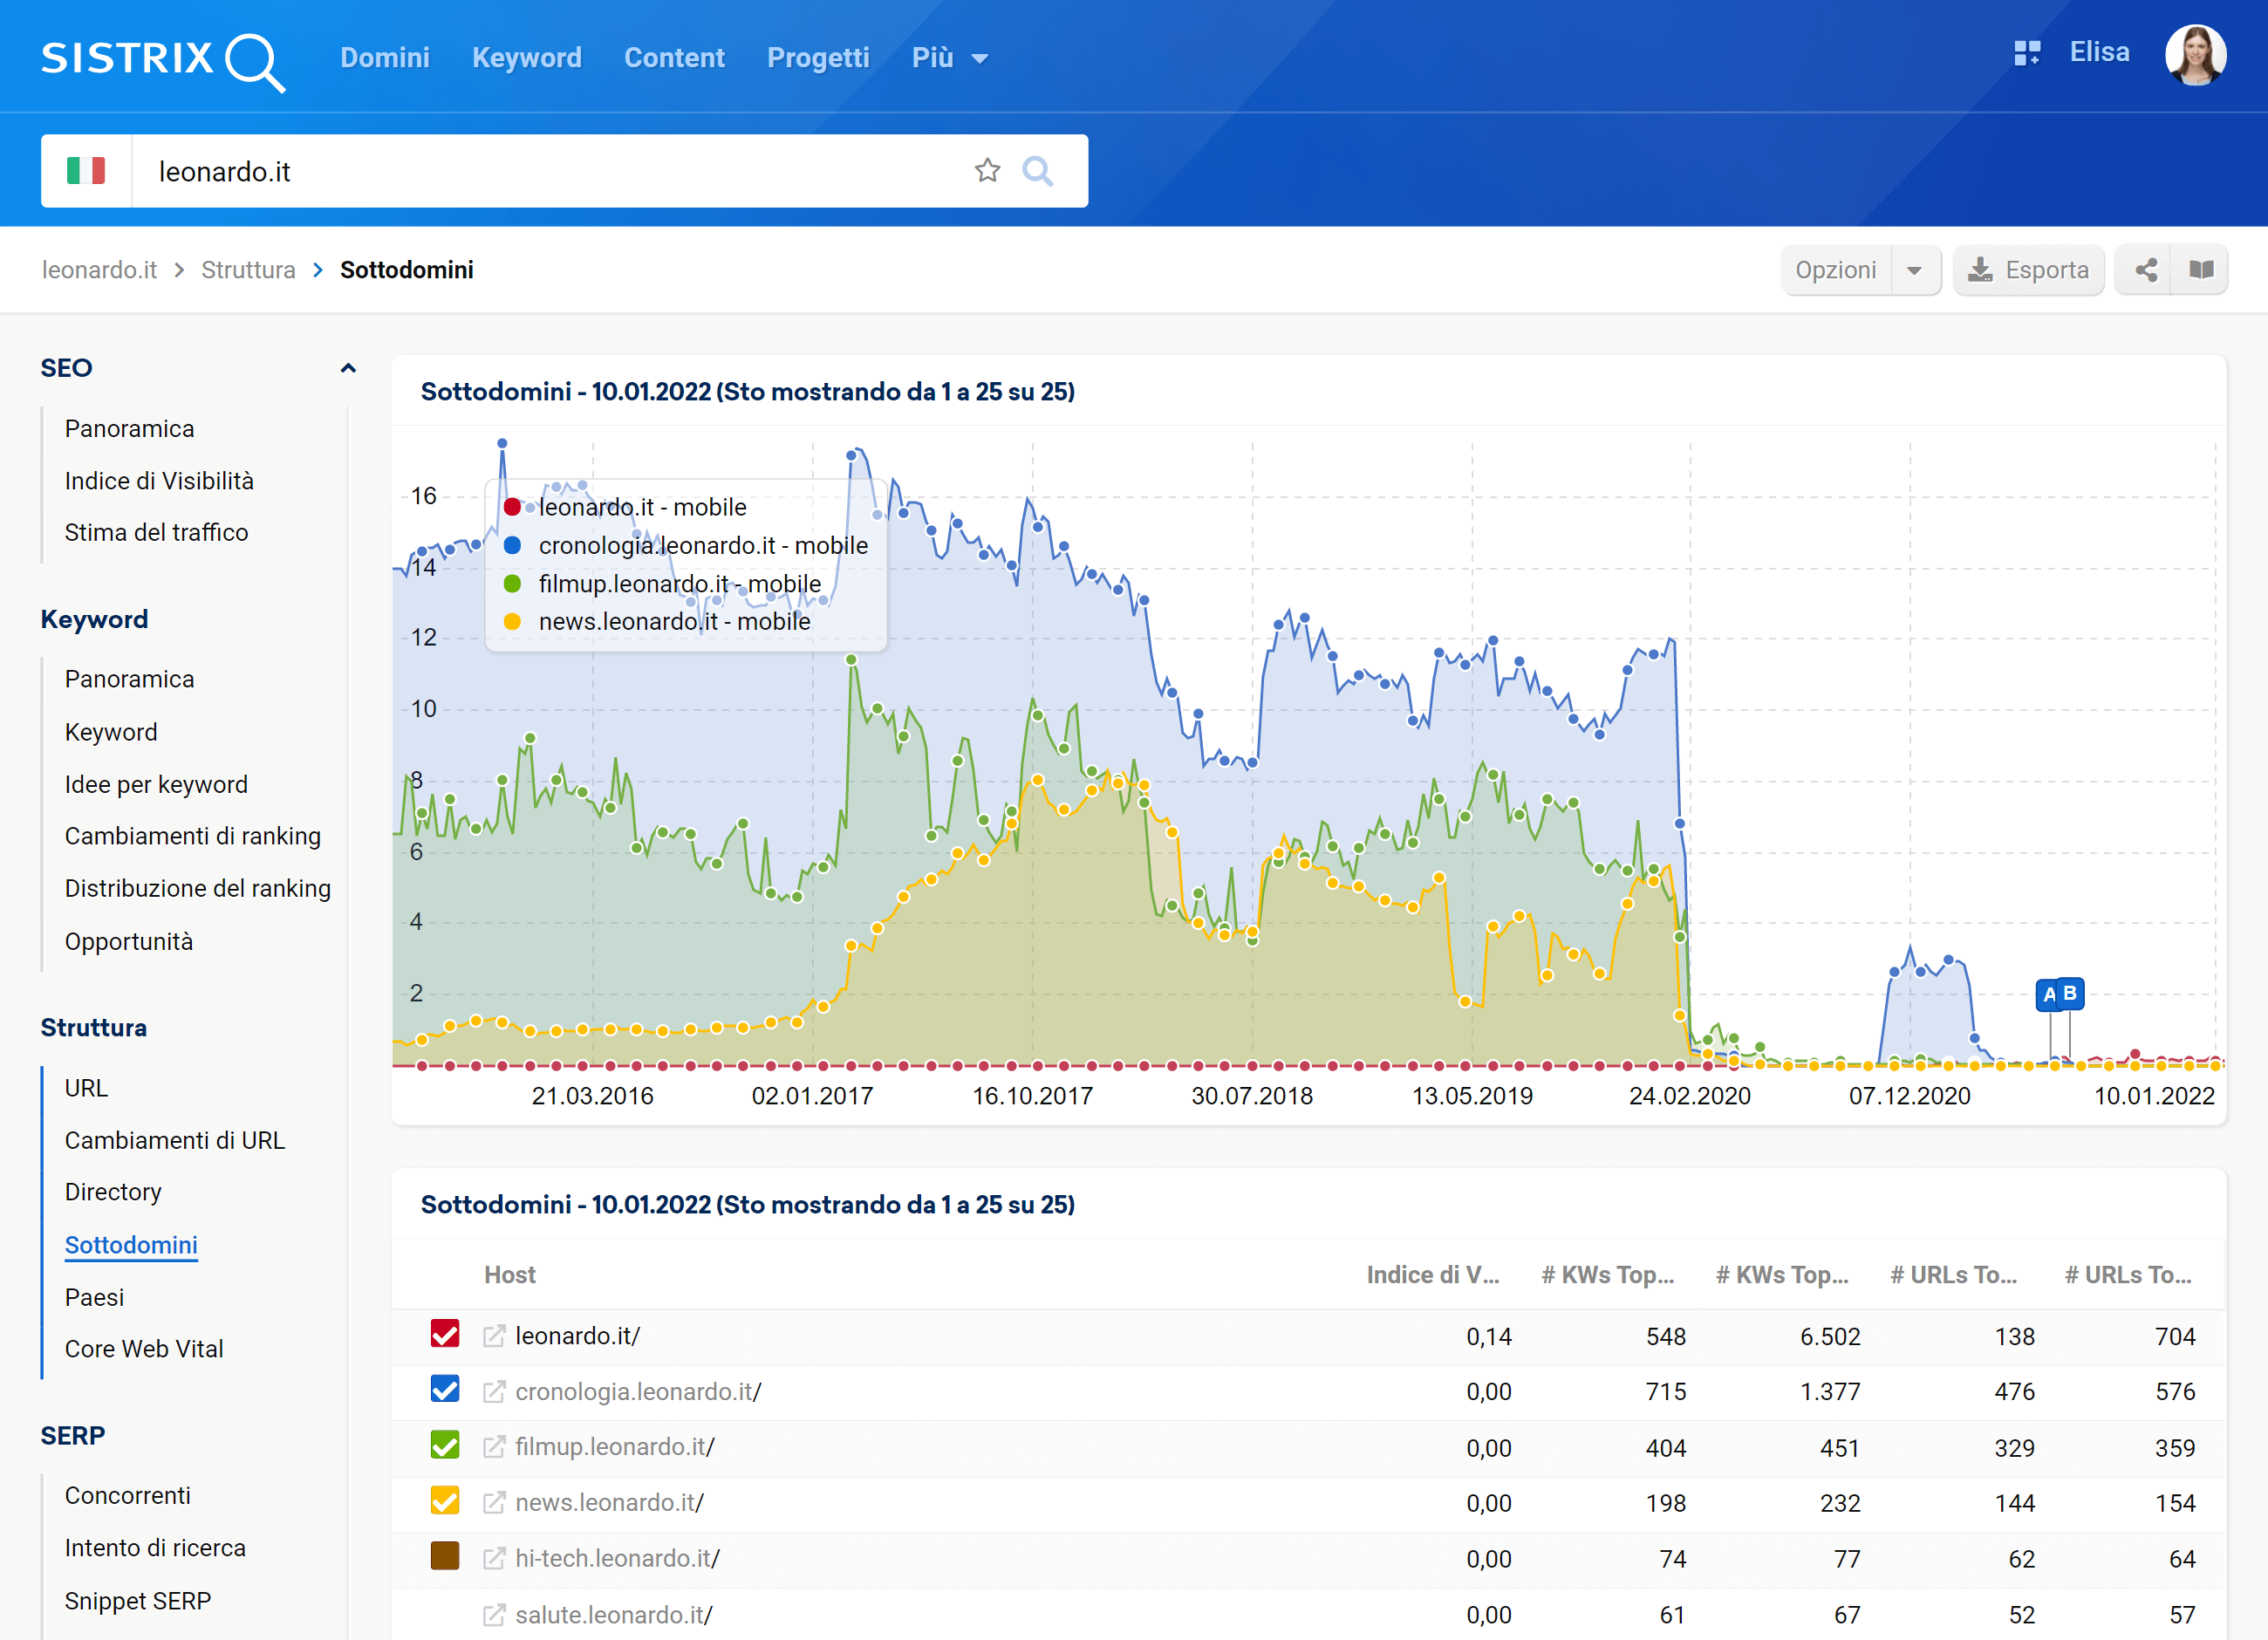Select the Sottodomini sidebar link
This screenshot has width=2268, height=1640.
(x=131, y=1246)
